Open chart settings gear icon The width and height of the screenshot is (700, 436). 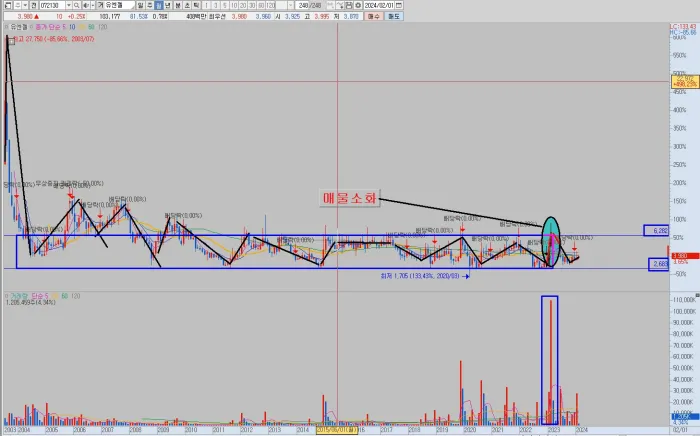click(x=358, y=5)
